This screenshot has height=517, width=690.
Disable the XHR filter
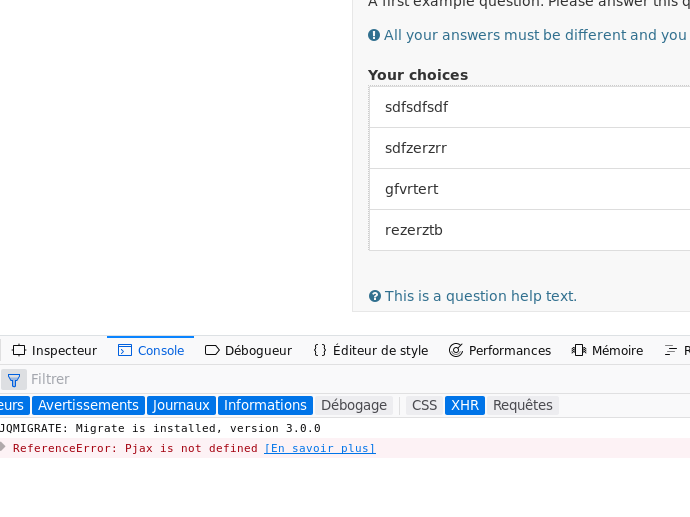click(x=465, y=405)
